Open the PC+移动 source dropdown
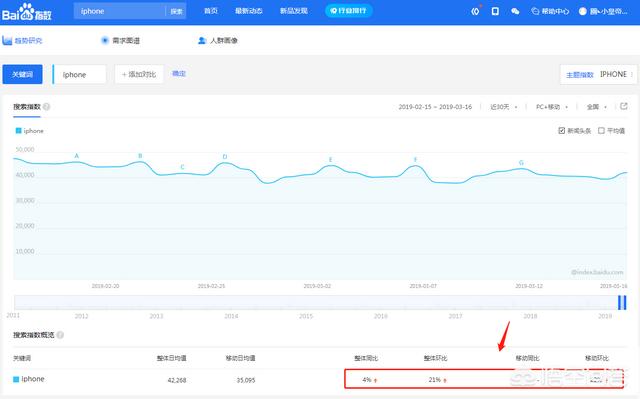 pyautogui.click(x=552, y=107)
